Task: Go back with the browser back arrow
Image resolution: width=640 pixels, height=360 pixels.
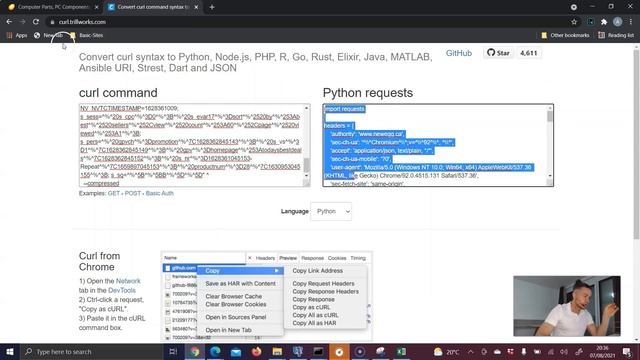Action: tap(9, 22)
